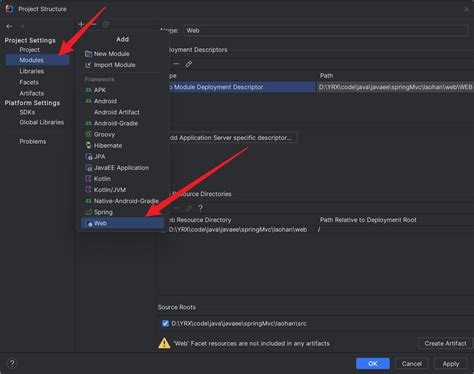
Task: Click the Path column header in descriptors table
Action: point(327,76)
